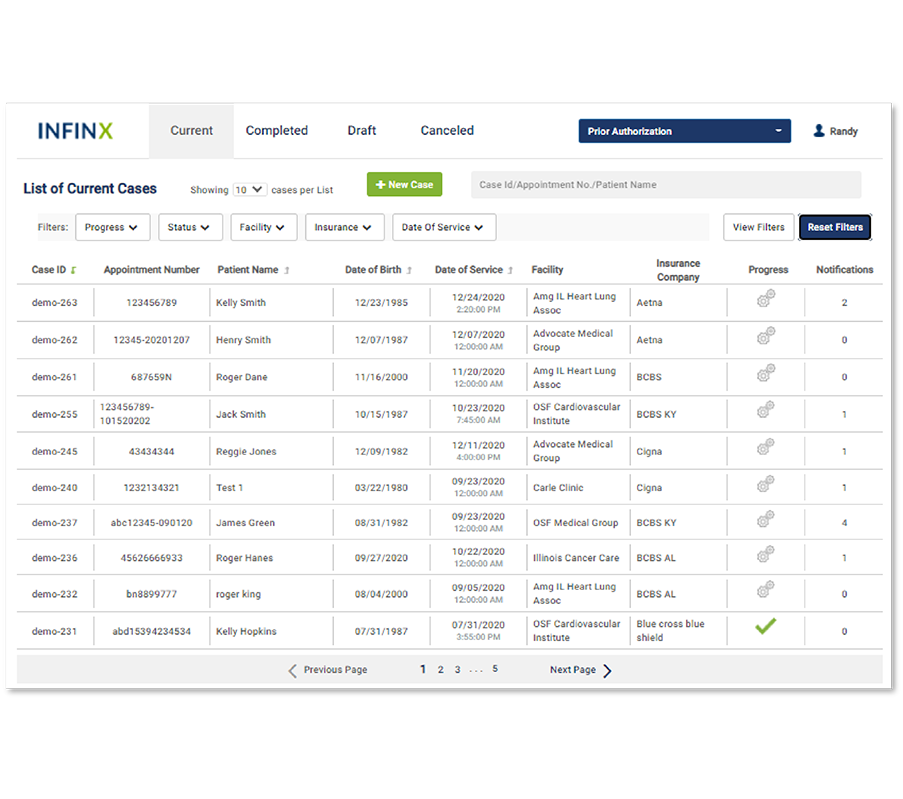Sort by Date of Birth arrow icon
Image resolution: width=903 pixels, height=799 pixels.
pyautogui.click(x=409, y=270)
